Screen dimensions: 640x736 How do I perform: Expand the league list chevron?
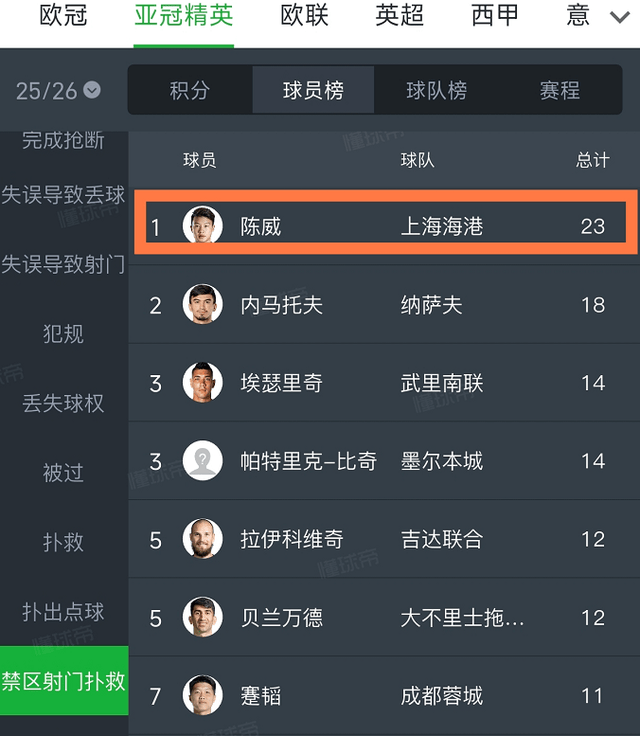tap(619, 17)
